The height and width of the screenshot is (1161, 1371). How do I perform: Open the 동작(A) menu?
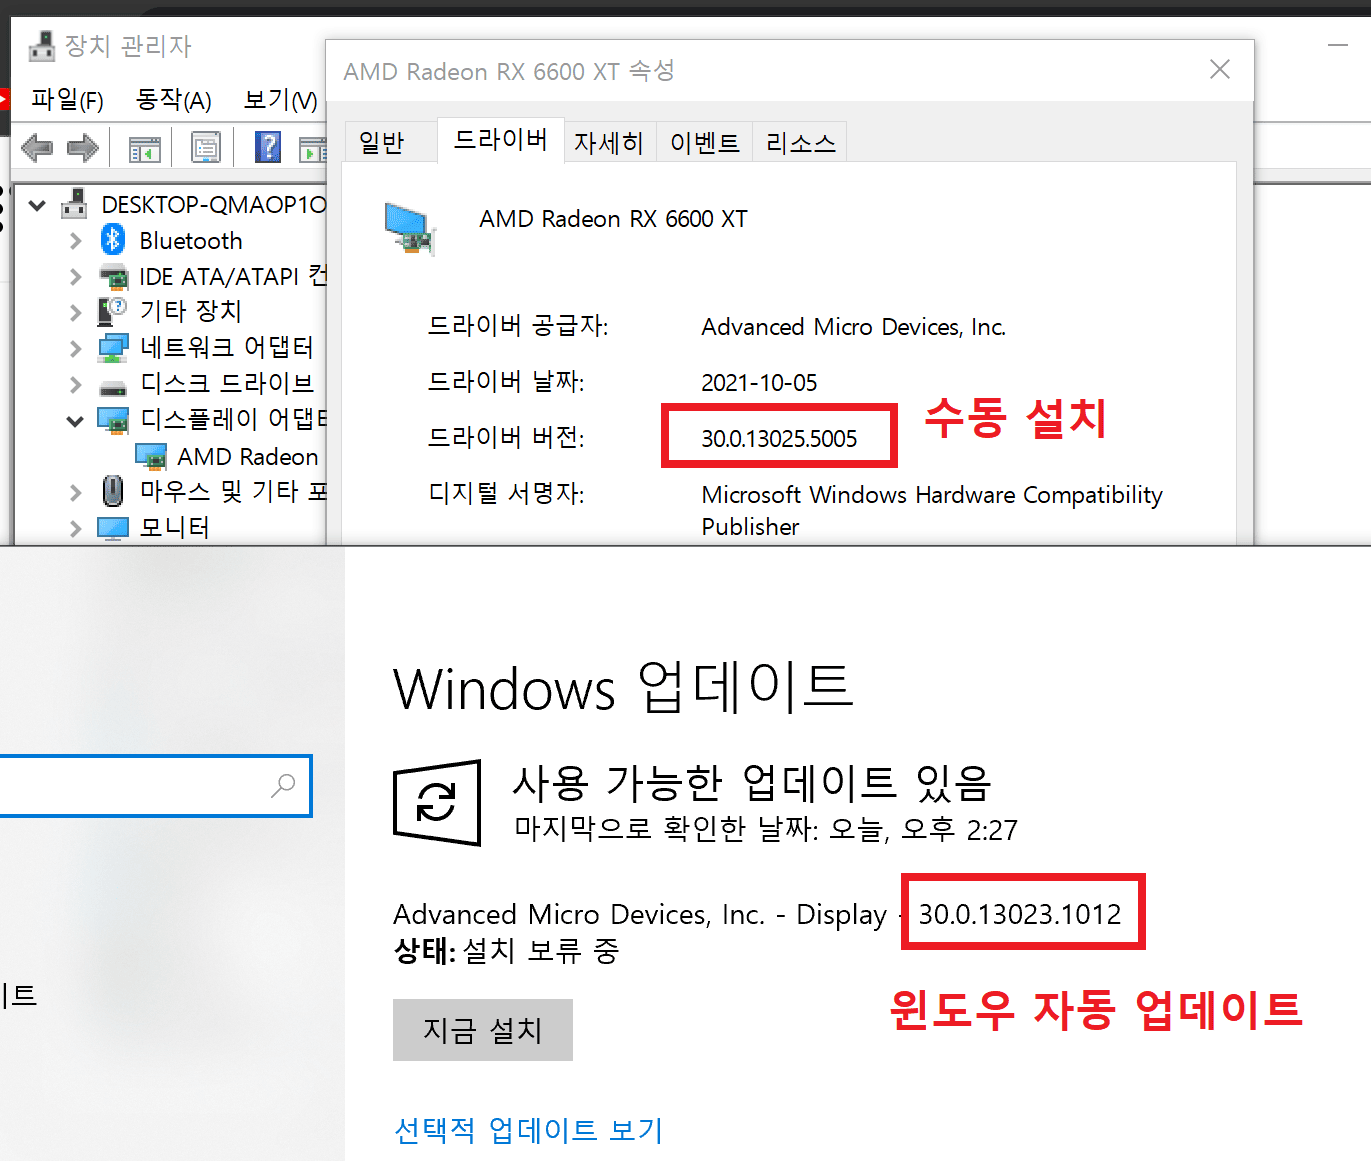pos(174,99)
